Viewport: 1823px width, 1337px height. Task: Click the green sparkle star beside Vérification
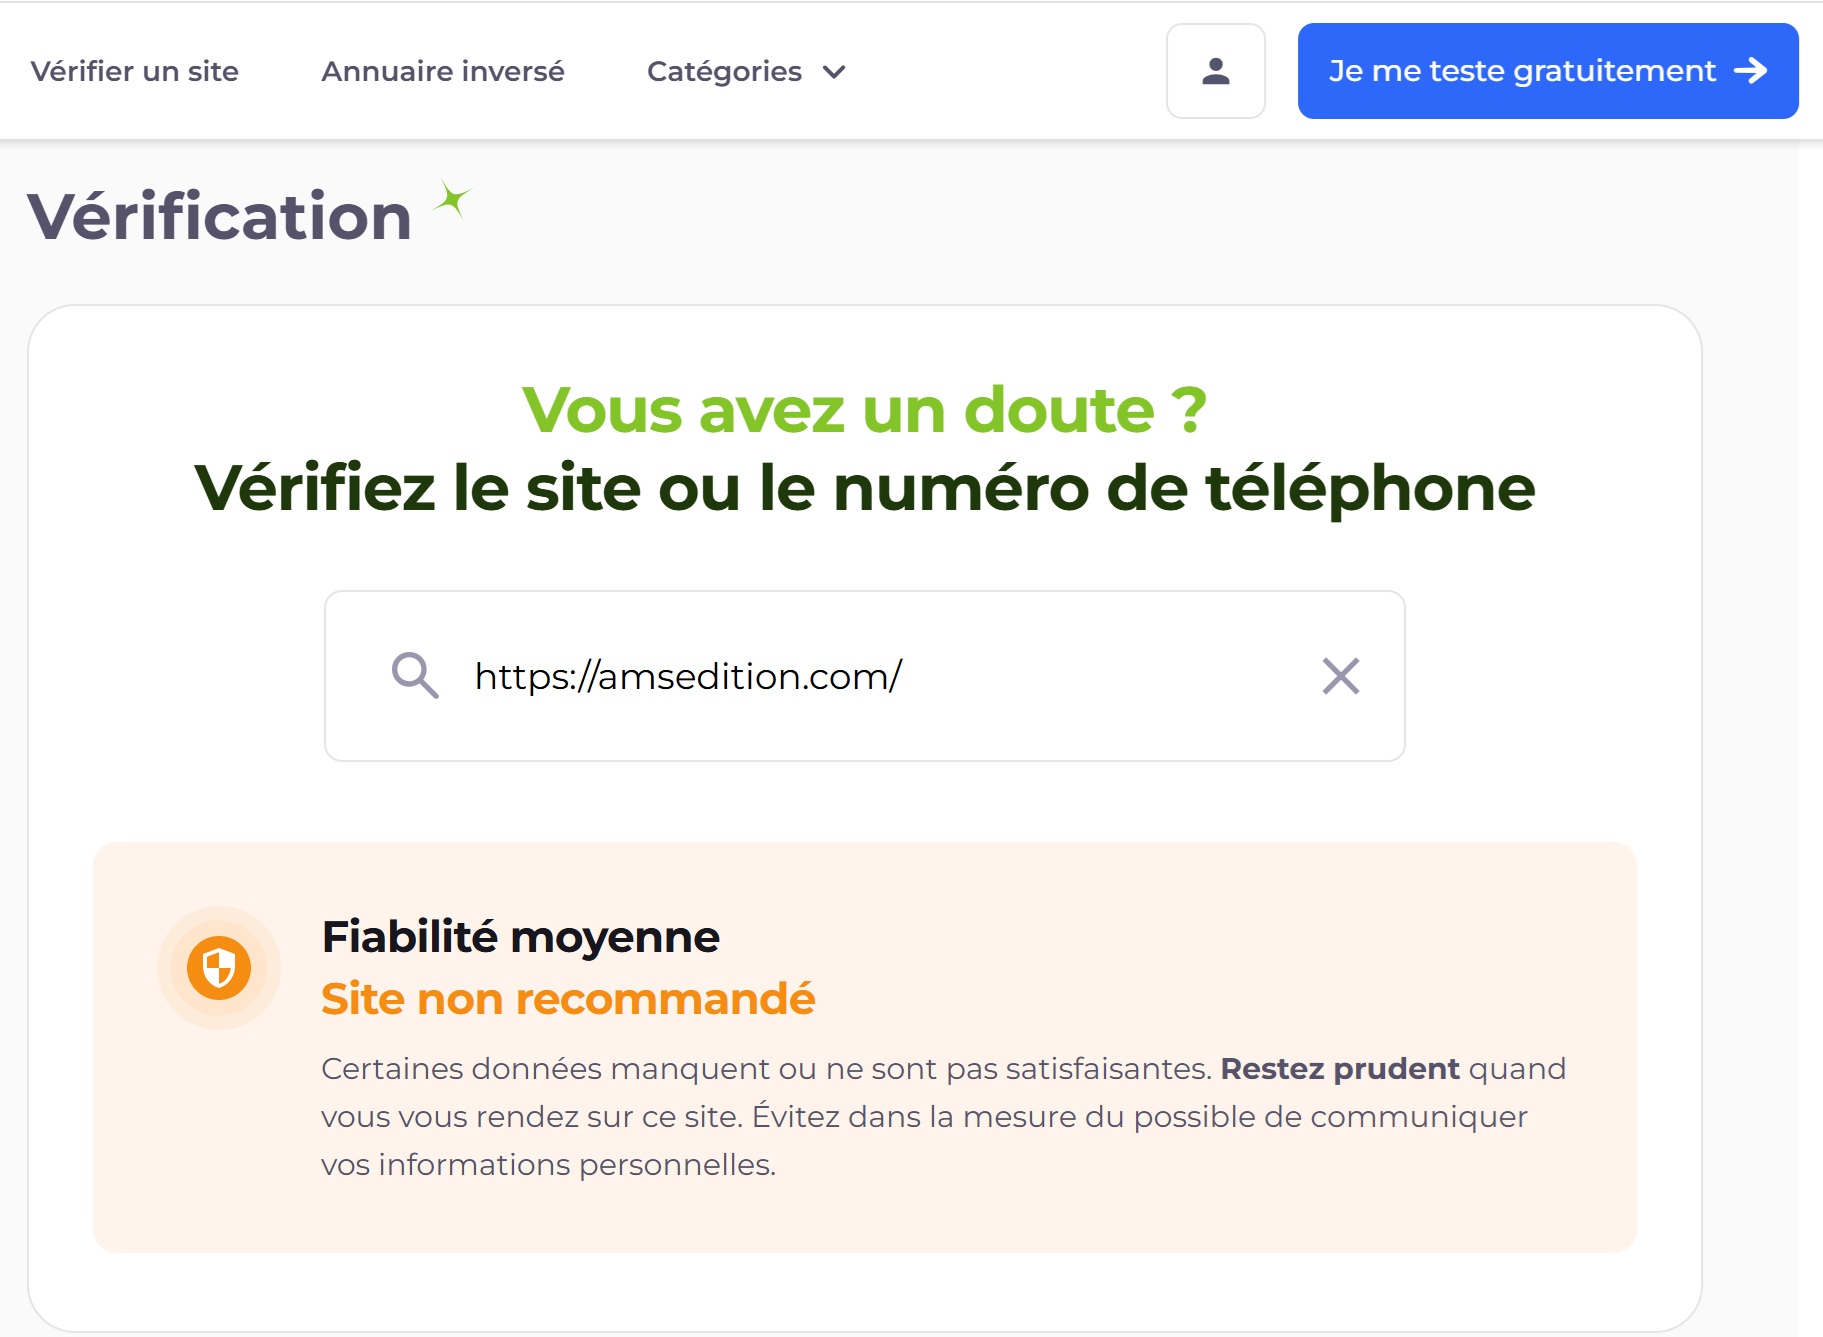coord(453,199)
